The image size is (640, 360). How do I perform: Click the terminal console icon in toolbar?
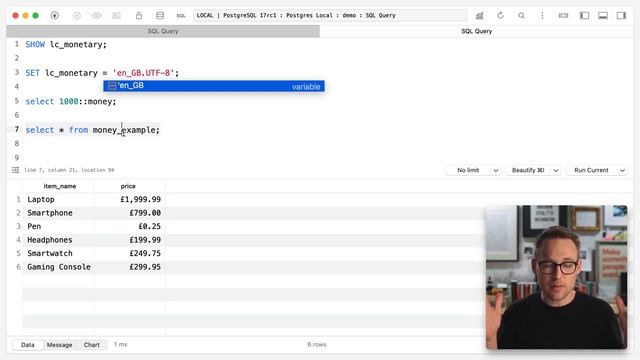pos(563,16)
